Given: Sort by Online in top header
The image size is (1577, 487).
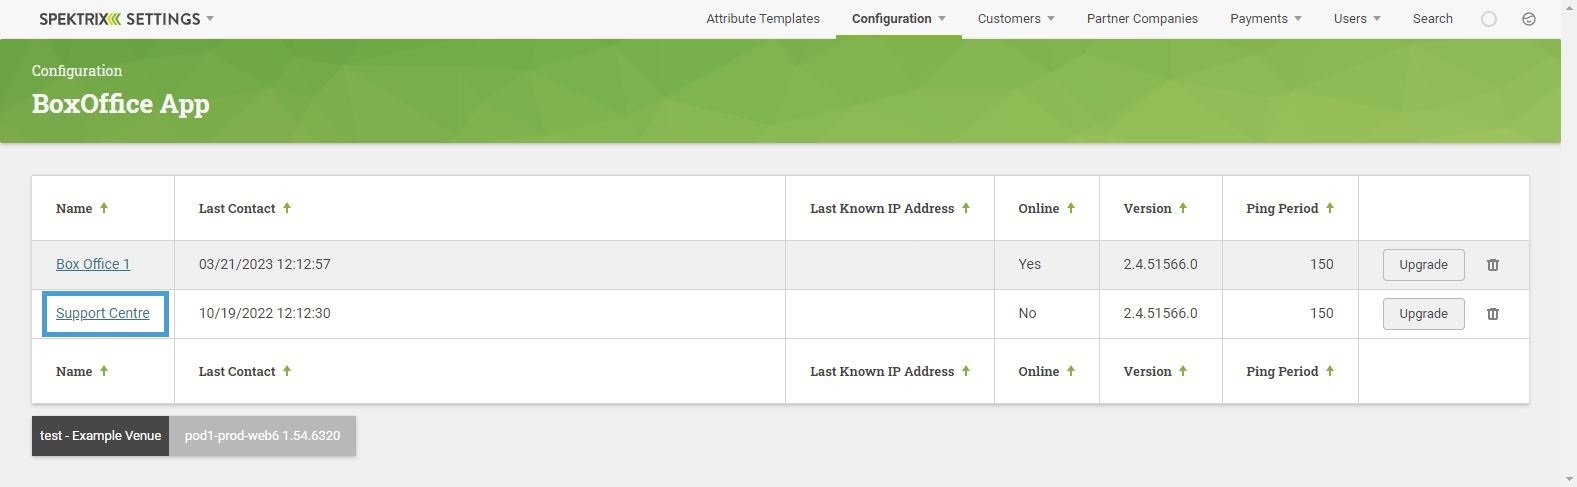Looking at the screenshot, I should pos(1047,208).
